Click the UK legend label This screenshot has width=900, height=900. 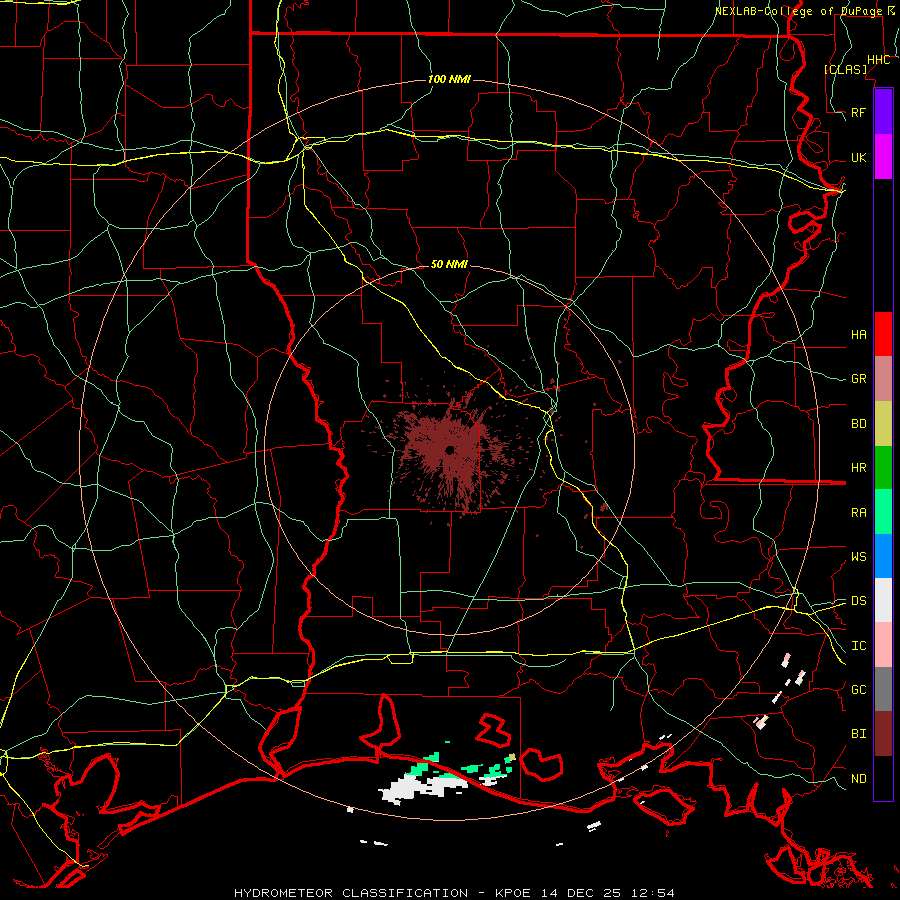858,157
